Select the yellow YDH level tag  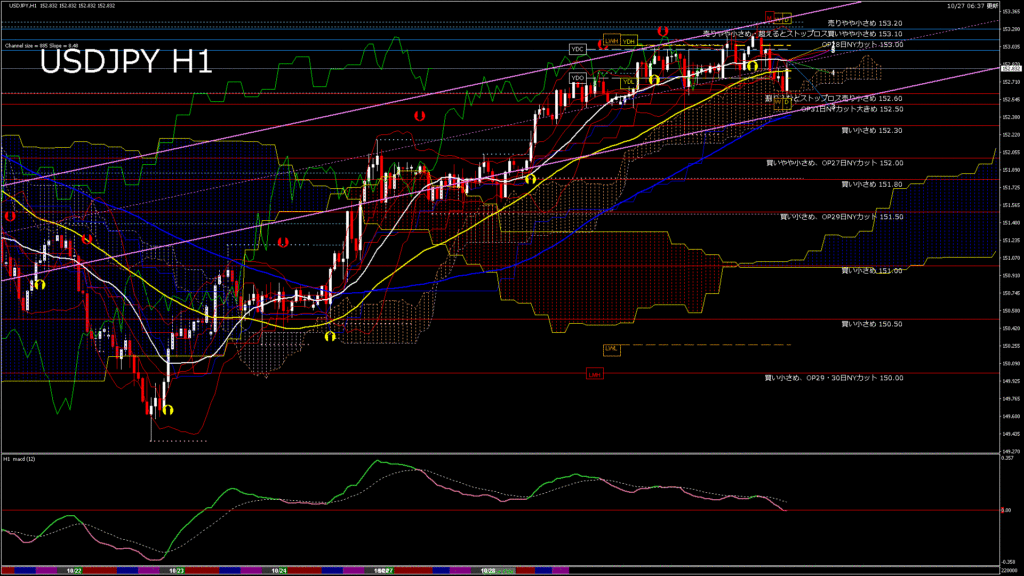[628, 41]
